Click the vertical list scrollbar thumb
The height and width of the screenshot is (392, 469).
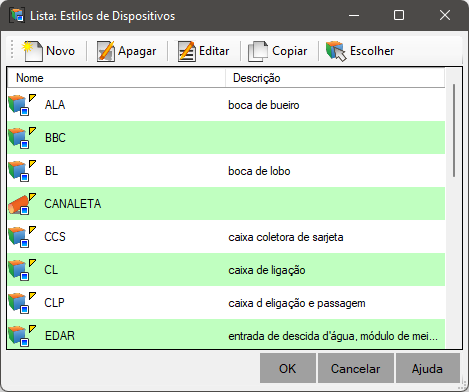click(x=454, y=131)
